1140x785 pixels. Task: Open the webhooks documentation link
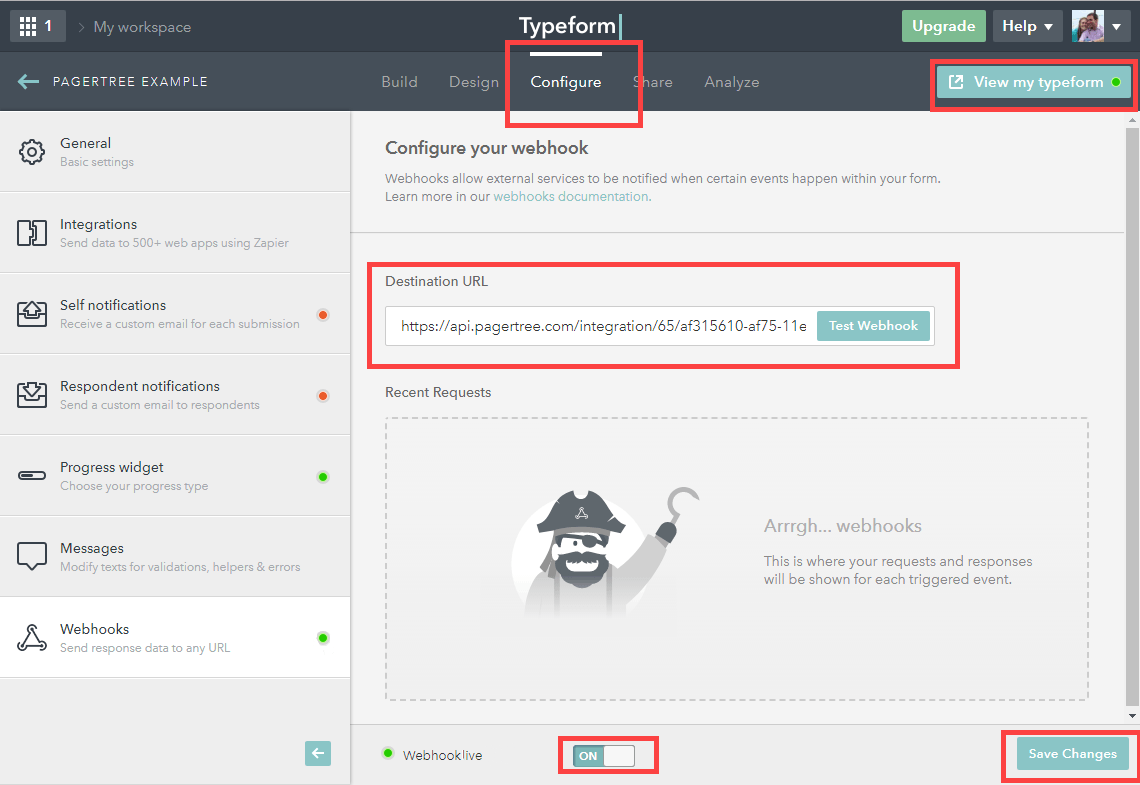point(571,197)
